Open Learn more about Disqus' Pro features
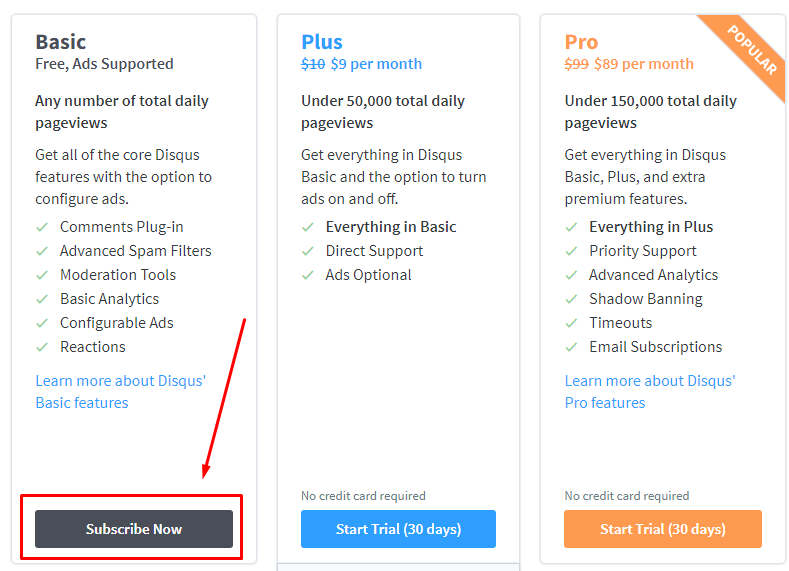789x571 pixels. [649, 391]
